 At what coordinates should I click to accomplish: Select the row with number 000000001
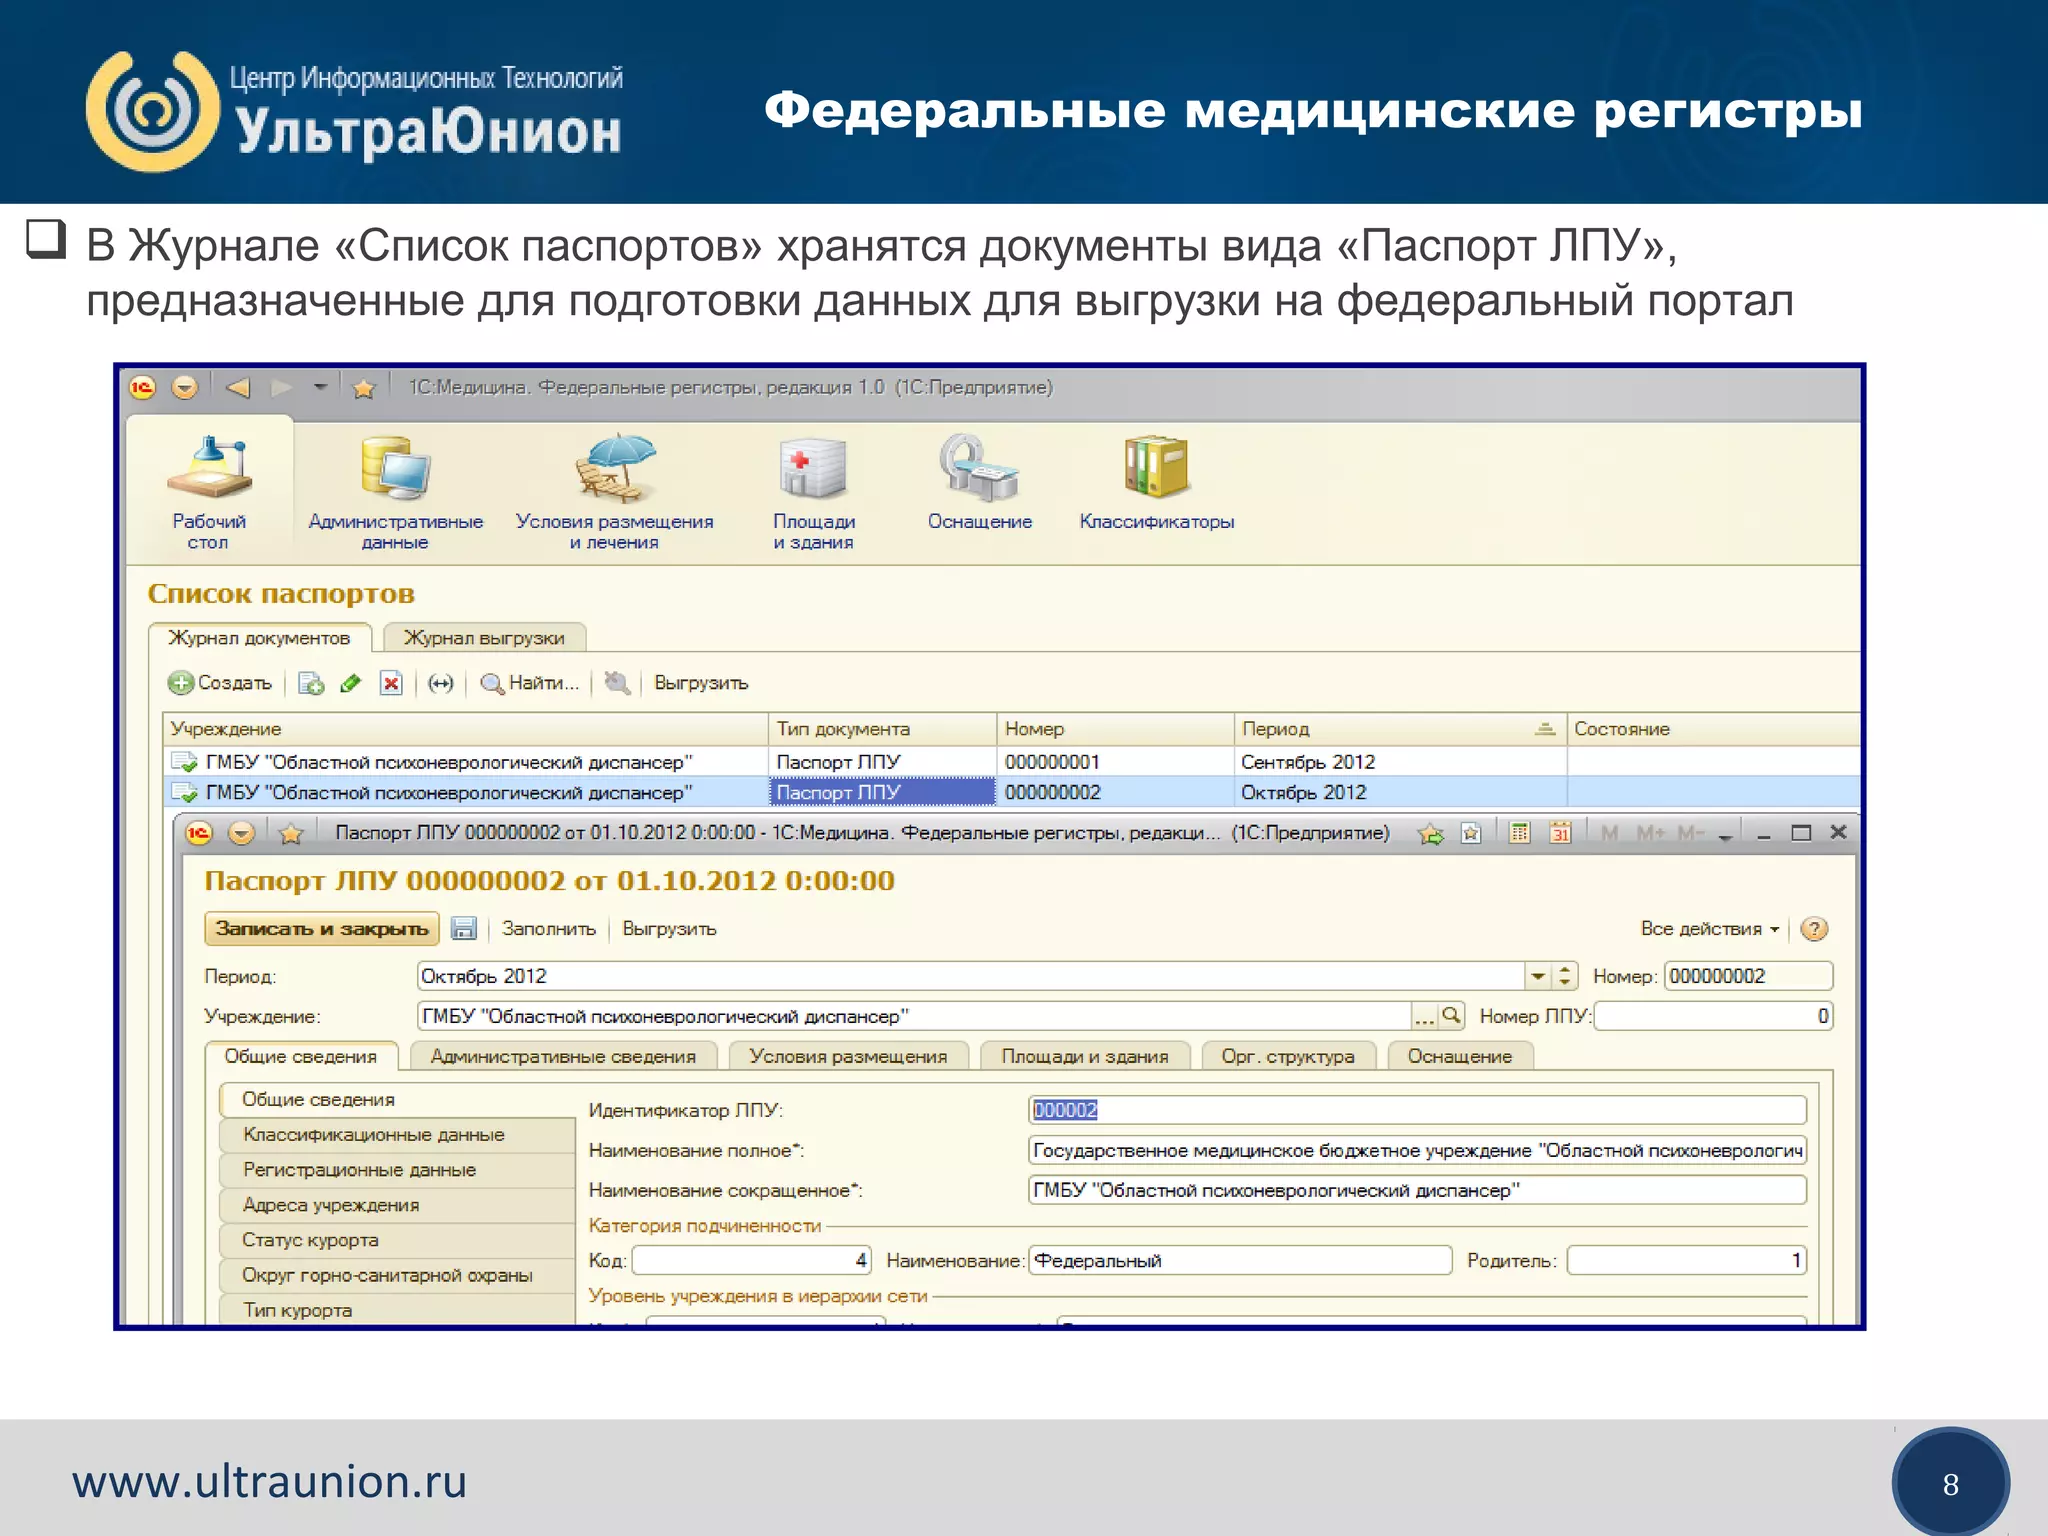pyautogui.click(x=1010, y=762)
